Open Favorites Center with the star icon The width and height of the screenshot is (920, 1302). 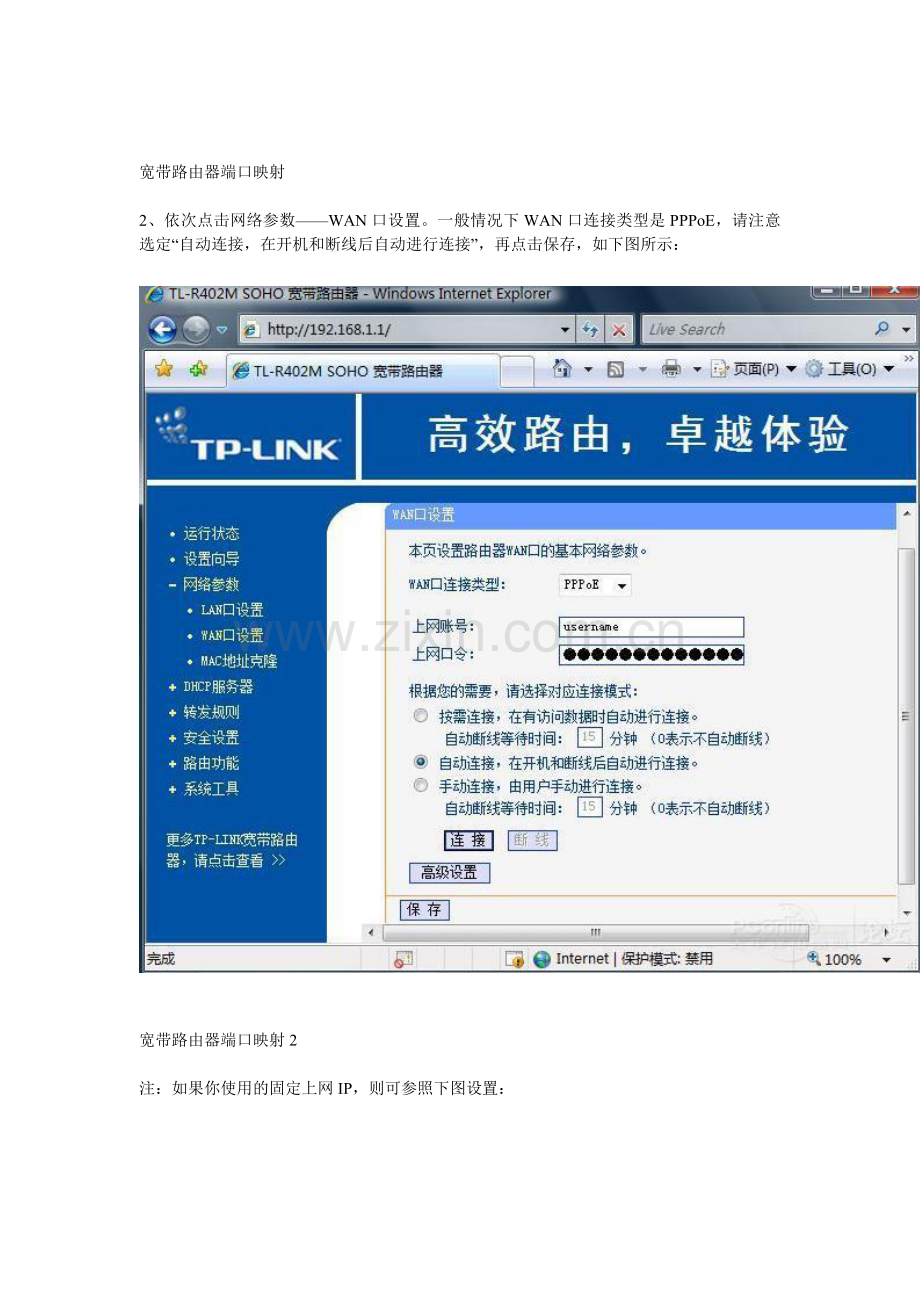click(x=164, y=369)
